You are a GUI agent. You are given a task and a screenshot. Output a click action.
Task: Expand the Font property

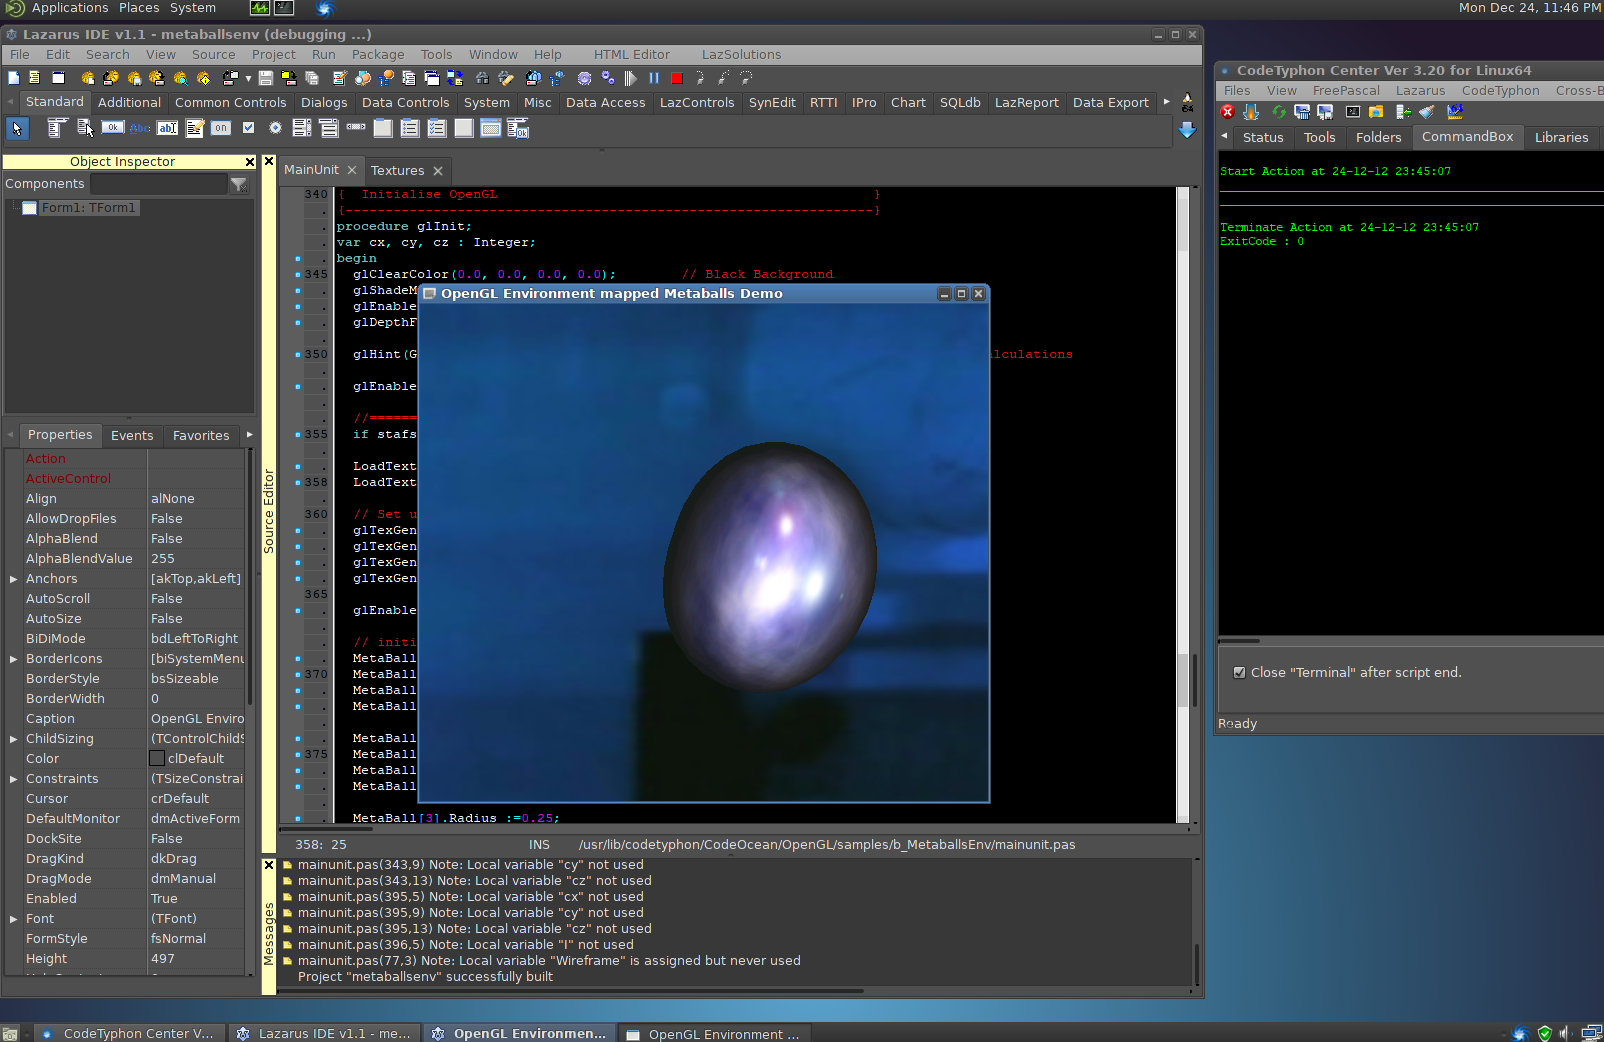14,919
